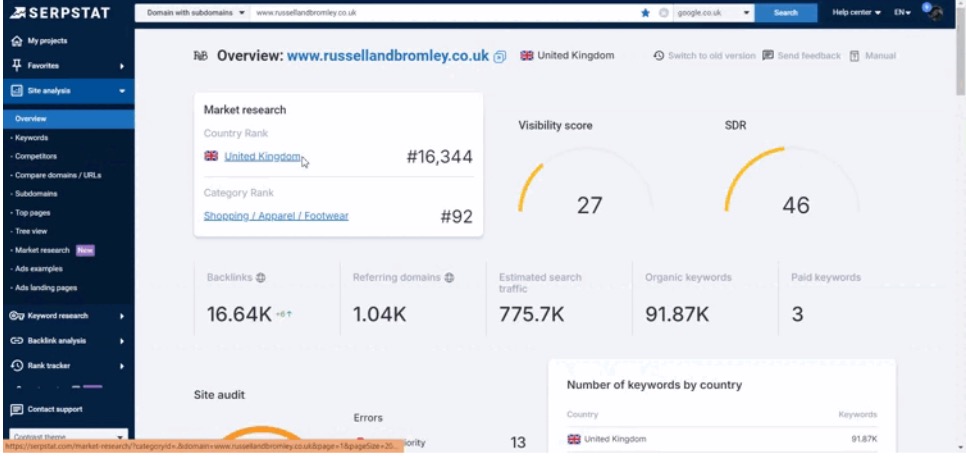The height and width of the screenshot is (456, 966).
Task: Click the Favorites pin icon
Action: [x=17, y=65]
